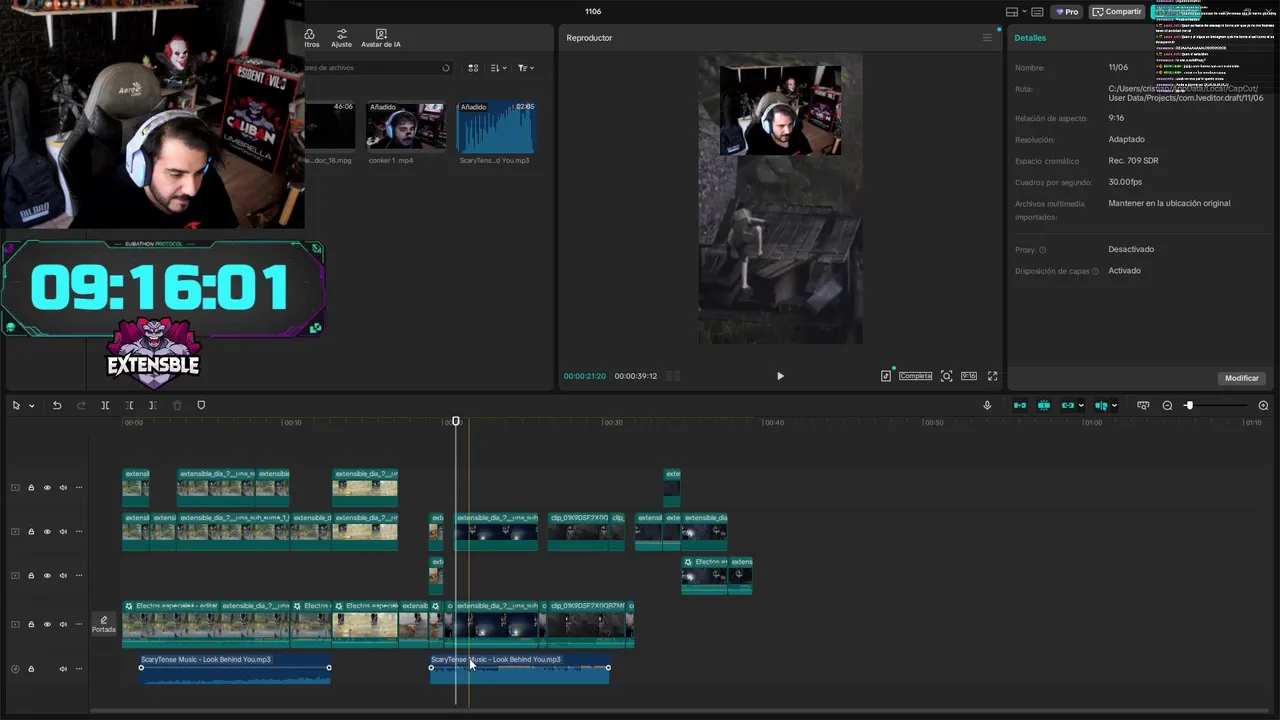1280x720 pixels.
Task: Mute the audio track with ScaryTense Music
Action: coord(63,669)
